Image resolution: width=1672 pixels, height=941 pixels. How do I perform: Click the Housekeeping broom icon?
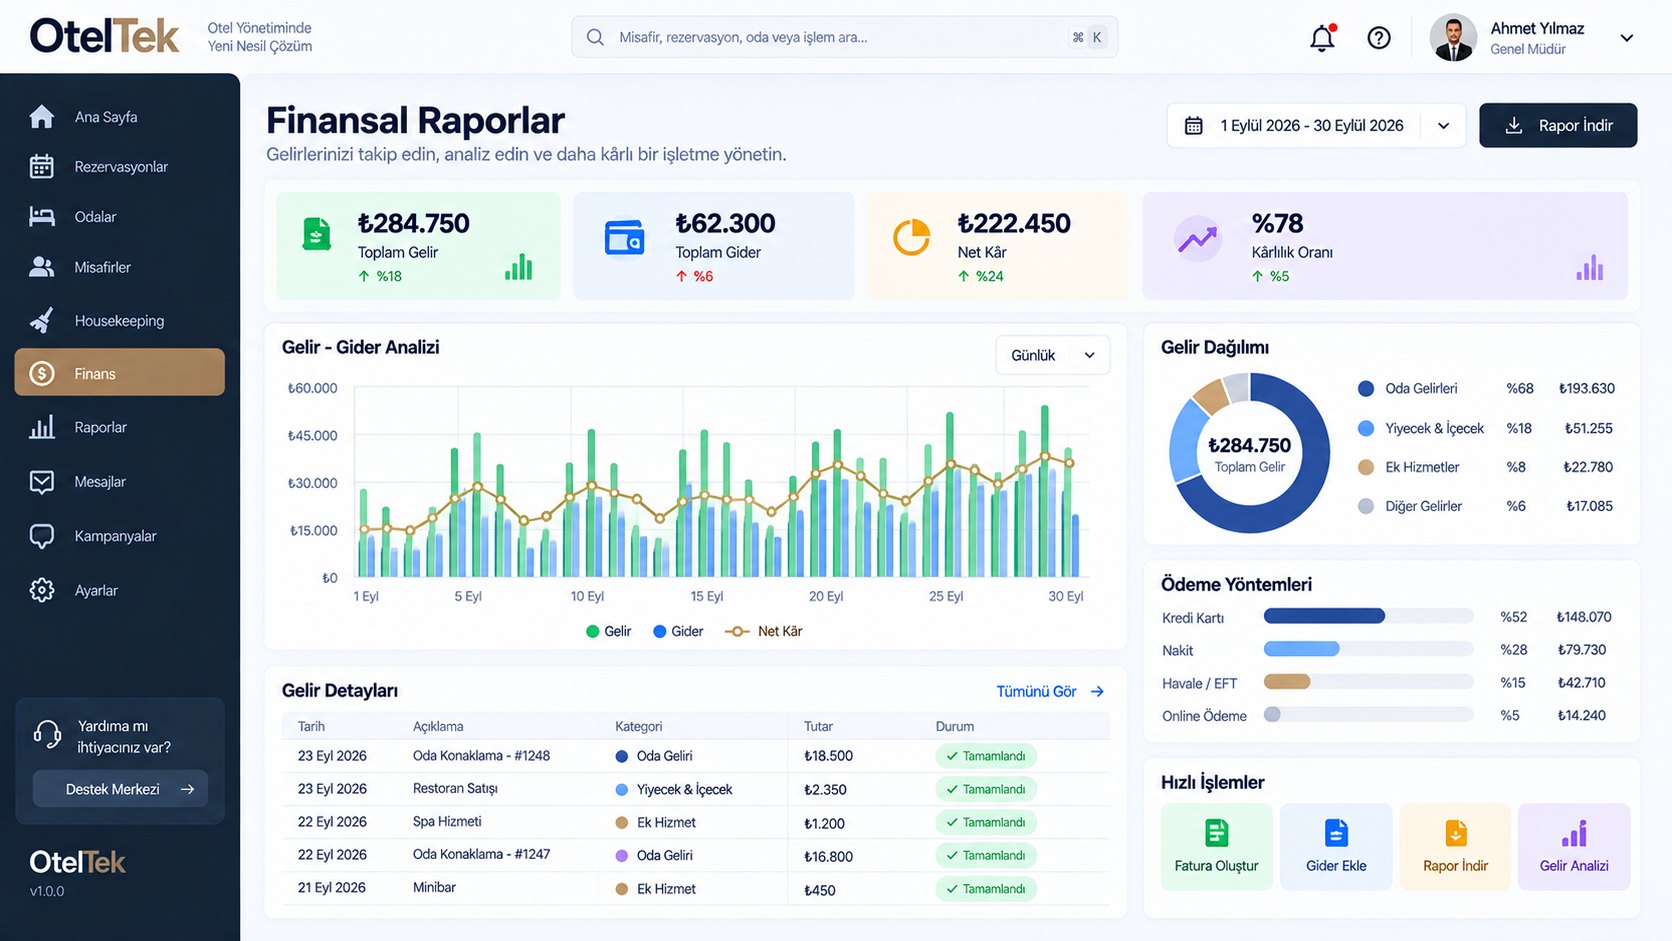(x=42, y=320)
